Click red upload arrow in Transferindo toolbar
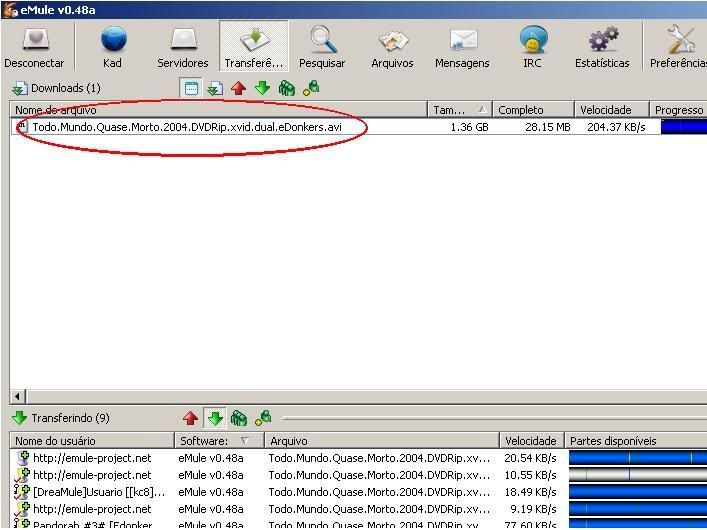707x530 pixels. 191,418
